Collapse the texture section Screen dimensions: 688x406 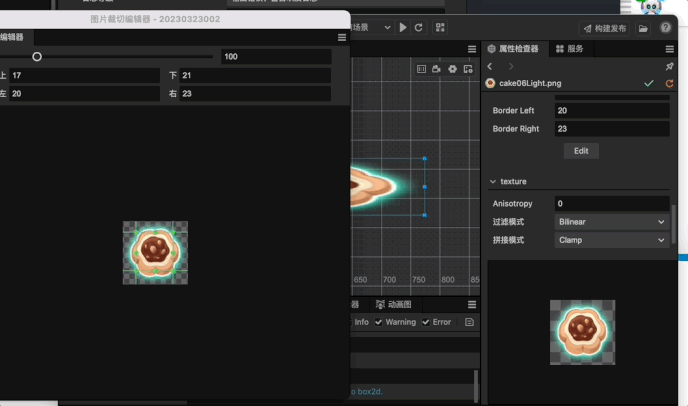[x=493, y=182]
